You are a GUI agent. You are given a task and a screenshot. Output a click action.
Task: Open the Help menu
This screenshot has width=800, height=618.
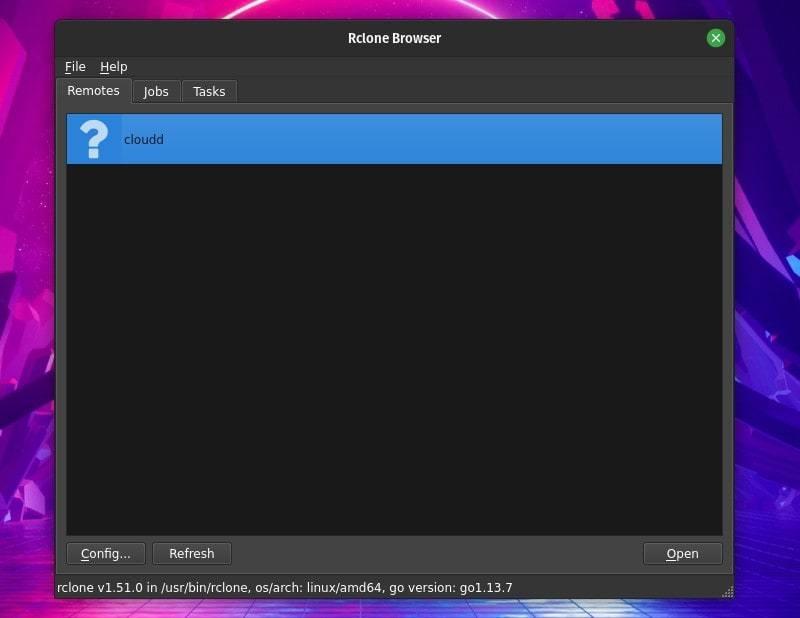pos(113,66)
